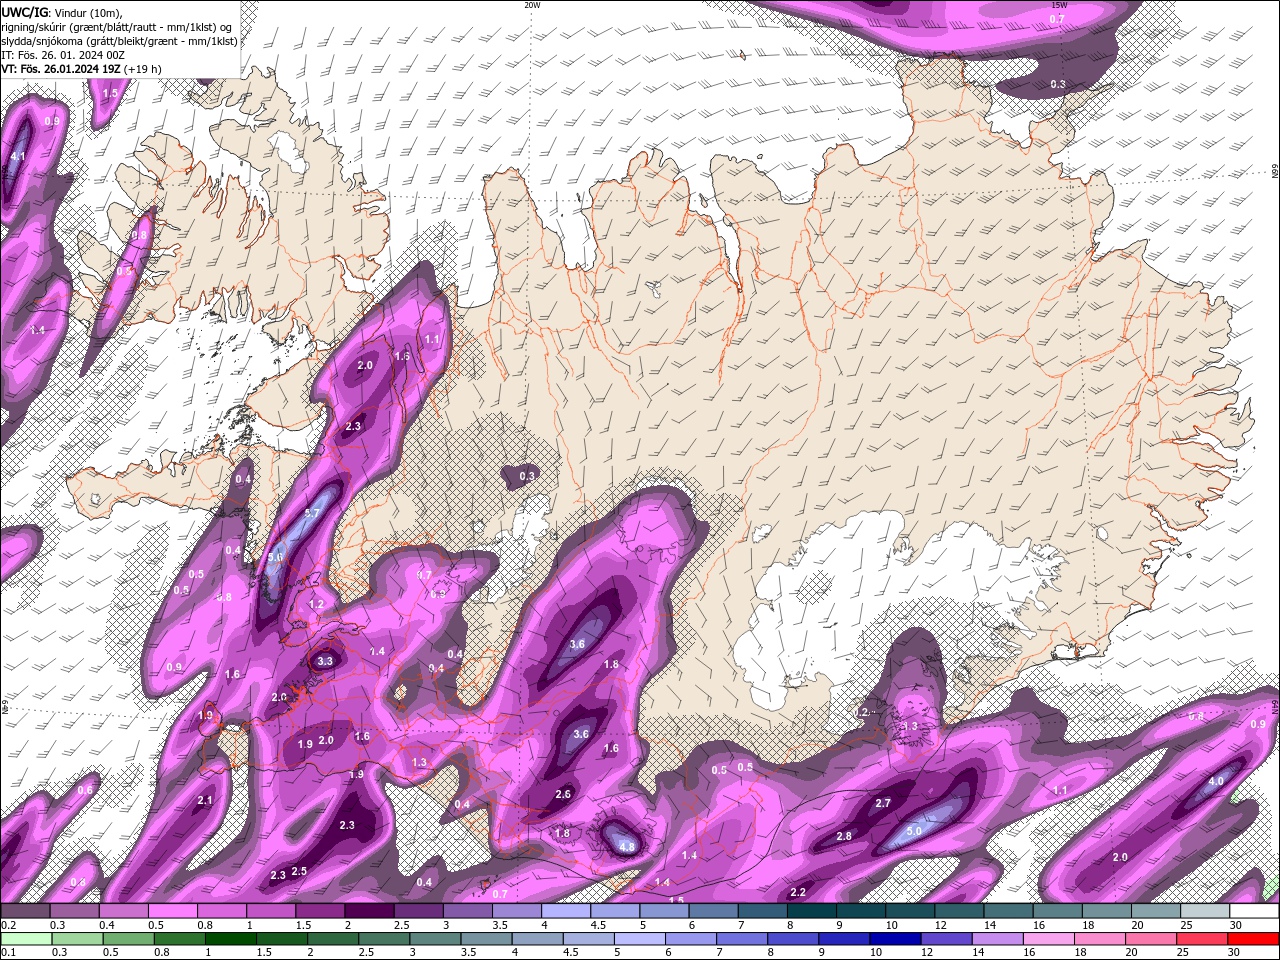Click the '1.2' precipitation value

316,605
